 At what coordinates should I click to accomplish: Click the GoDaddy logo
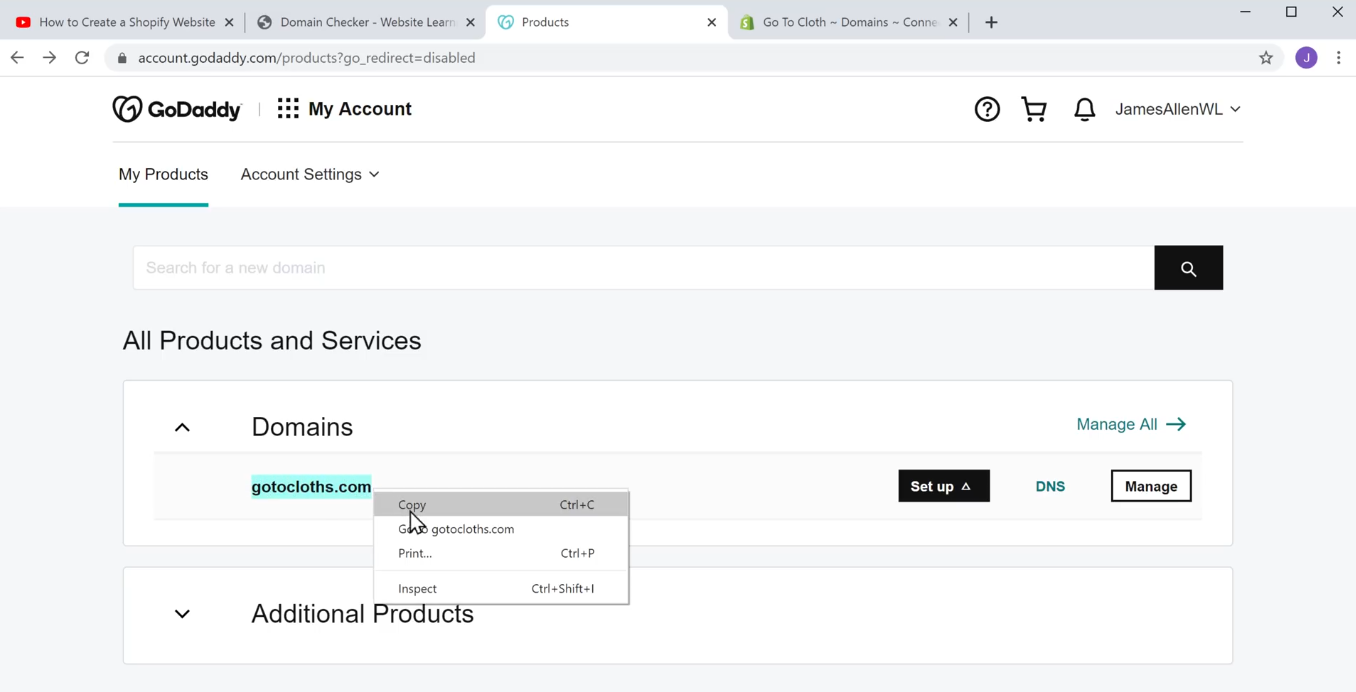177,109
